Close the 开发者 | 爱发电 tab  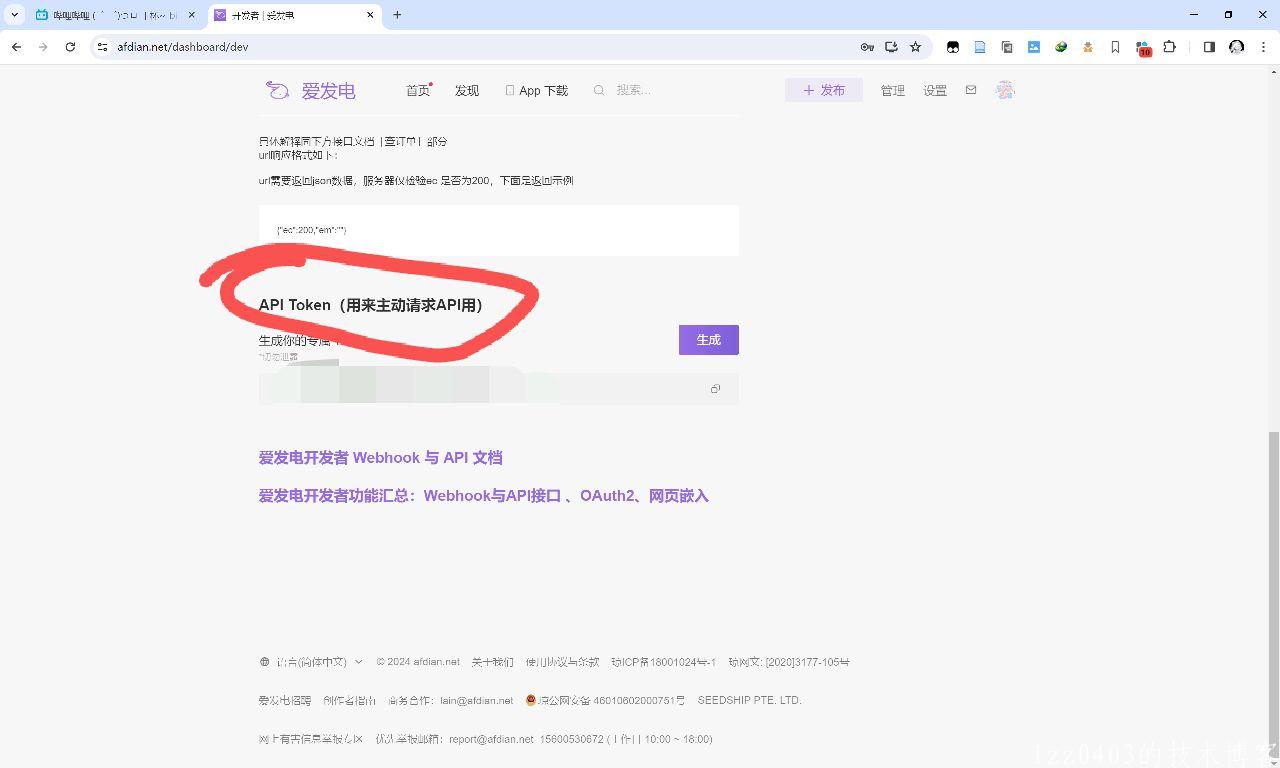[371, 15]
